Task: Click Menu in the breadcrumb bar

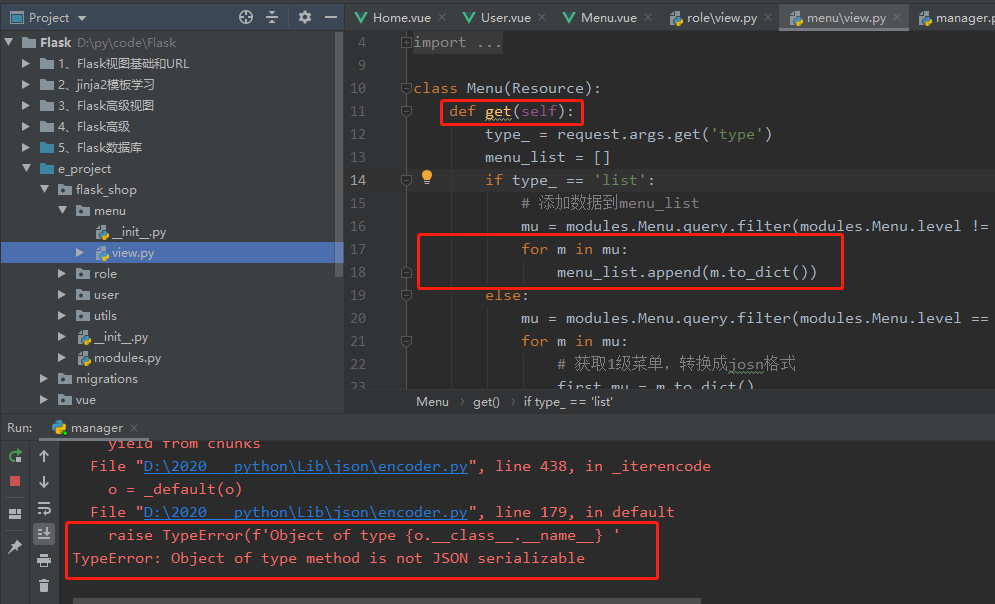Action: (x=432, y=402)
